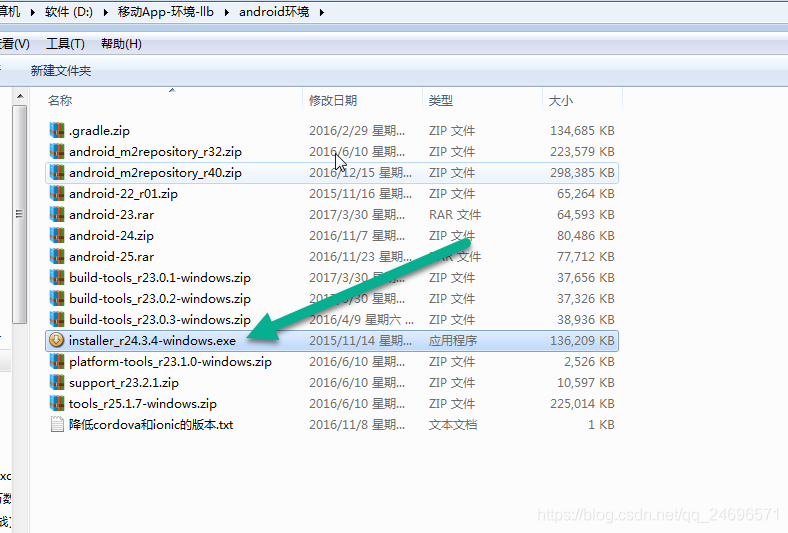Image resolution: width=788 pixels, height=533 pixels.
Task: Go to android环境 in address bar
Action: 274,12
